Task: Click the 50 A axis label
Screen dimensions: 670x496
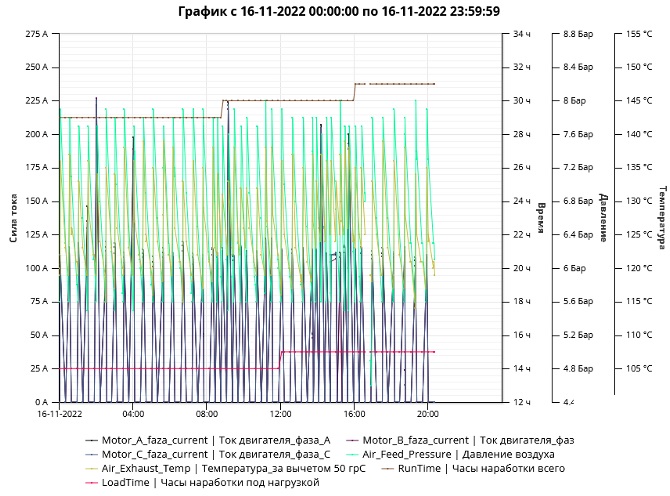Action: tap(38, 335)
